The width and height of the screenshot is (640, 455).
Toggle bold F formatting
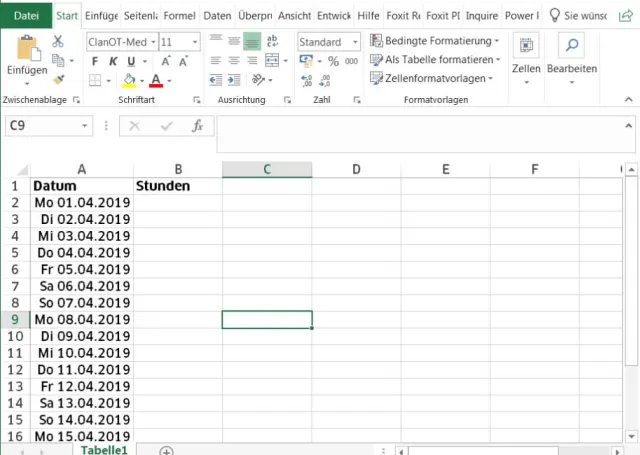(95, 61)
